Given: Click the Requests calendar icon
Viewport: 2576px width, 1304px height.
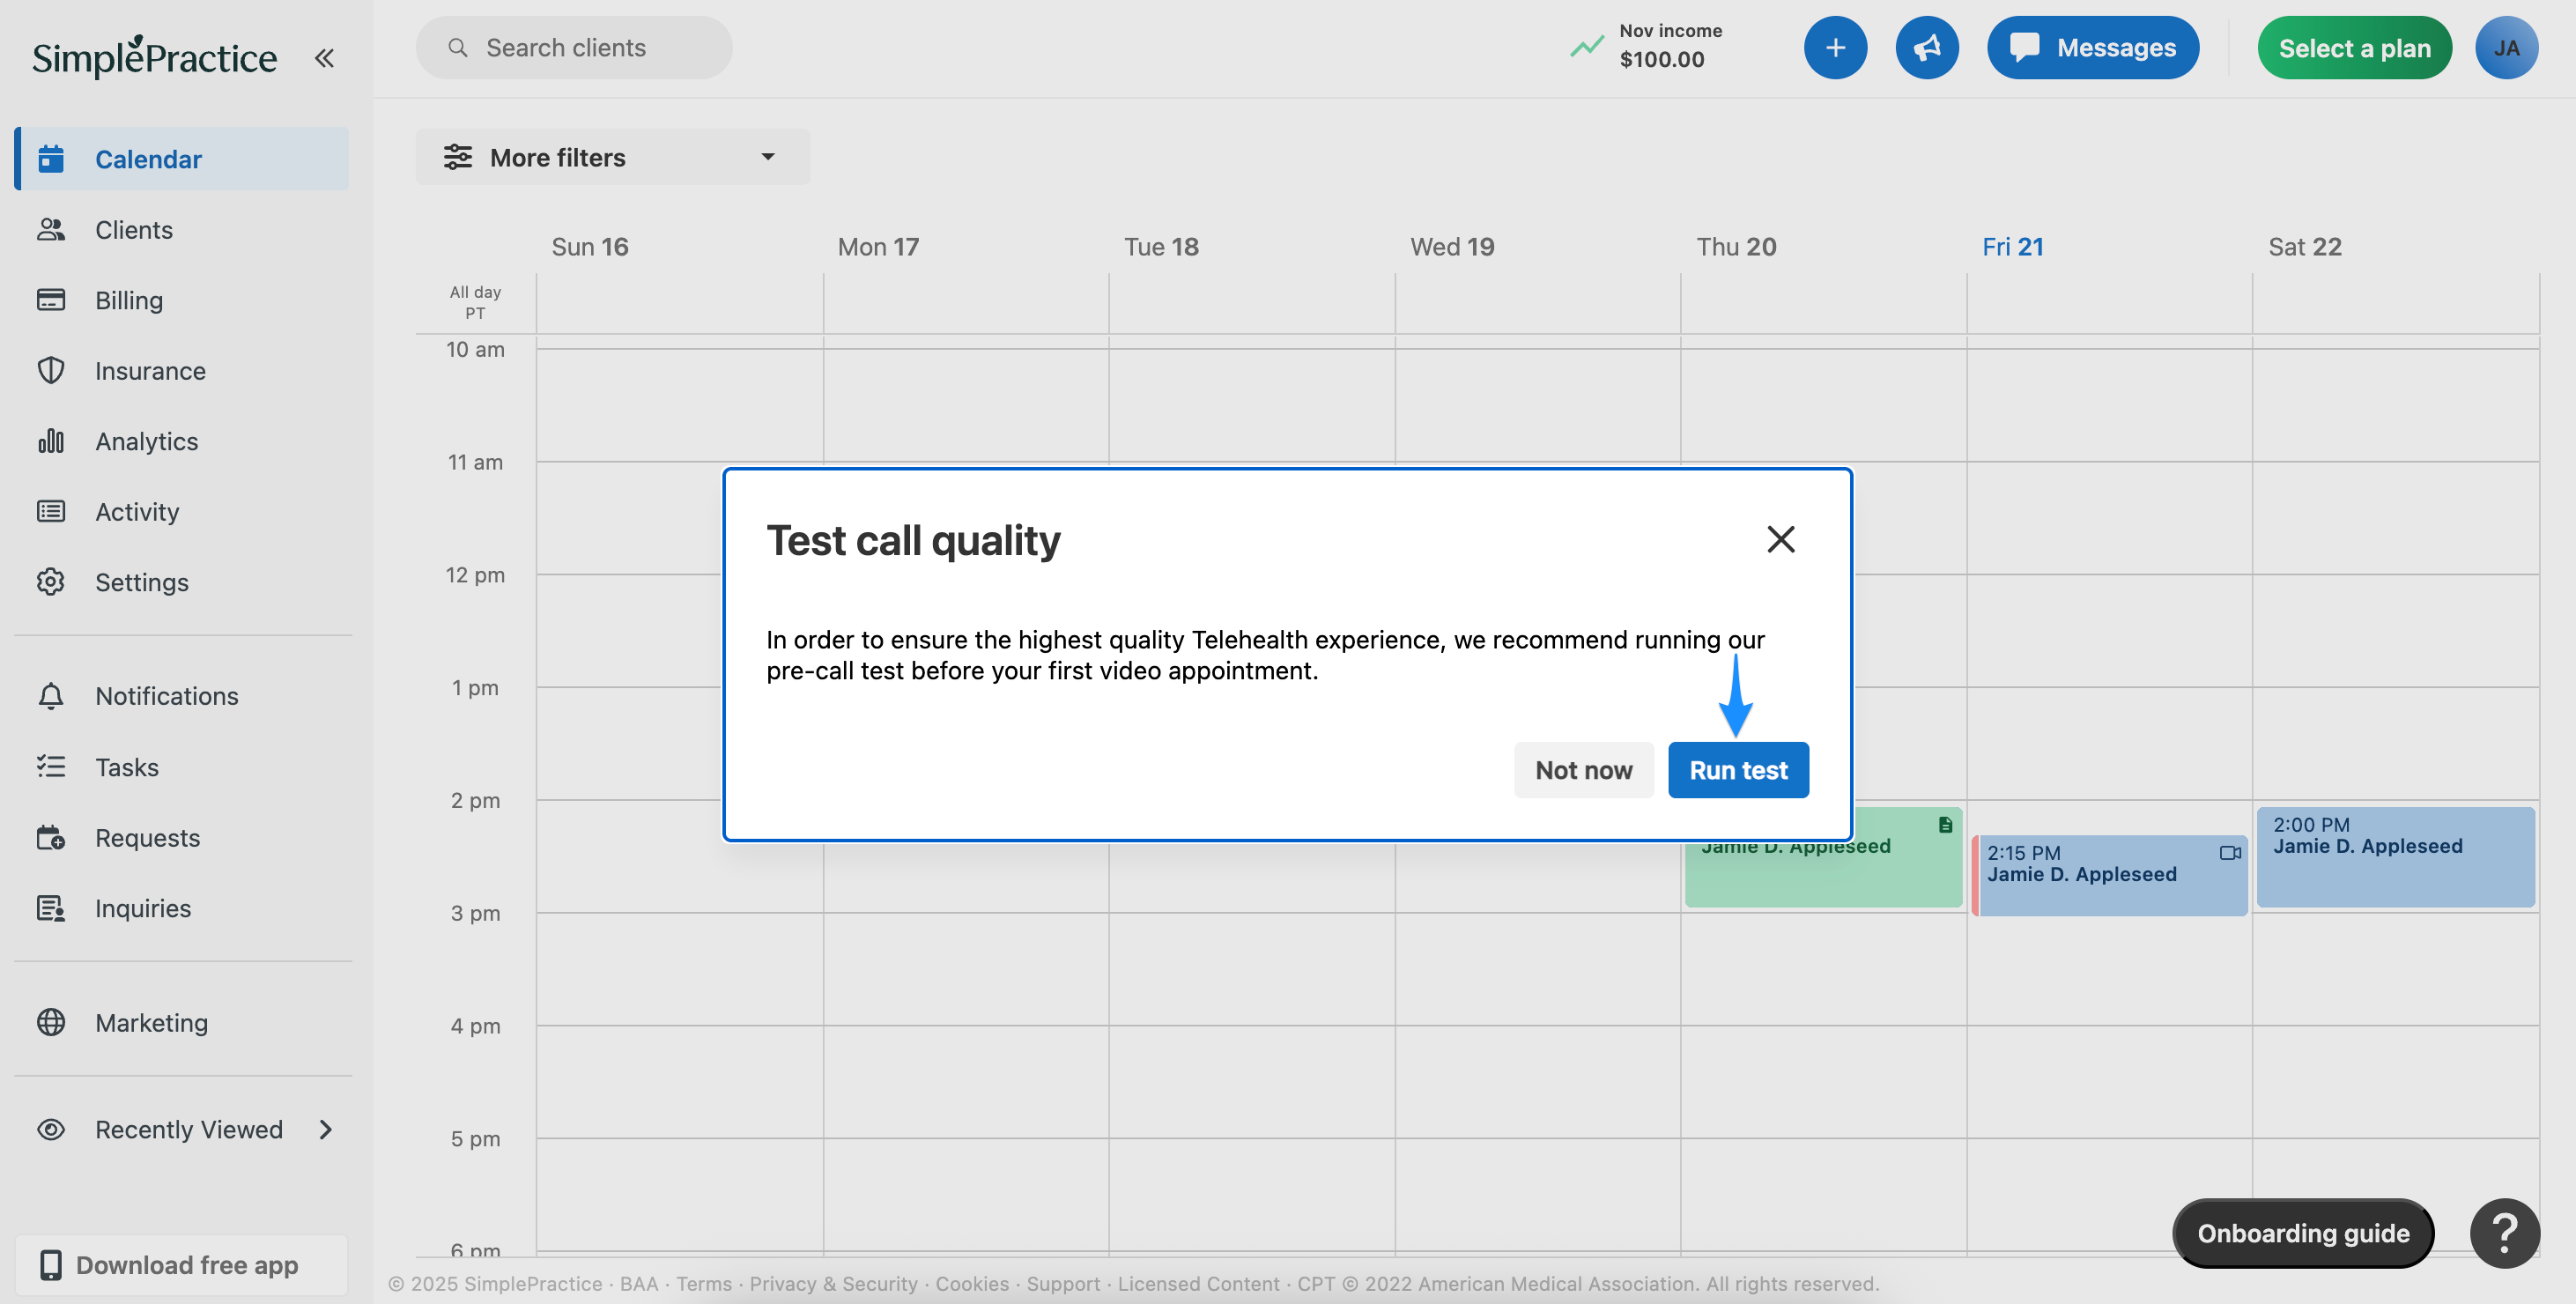Looking at the screenshot, I should pyautogui.click(x=51, y=838).
